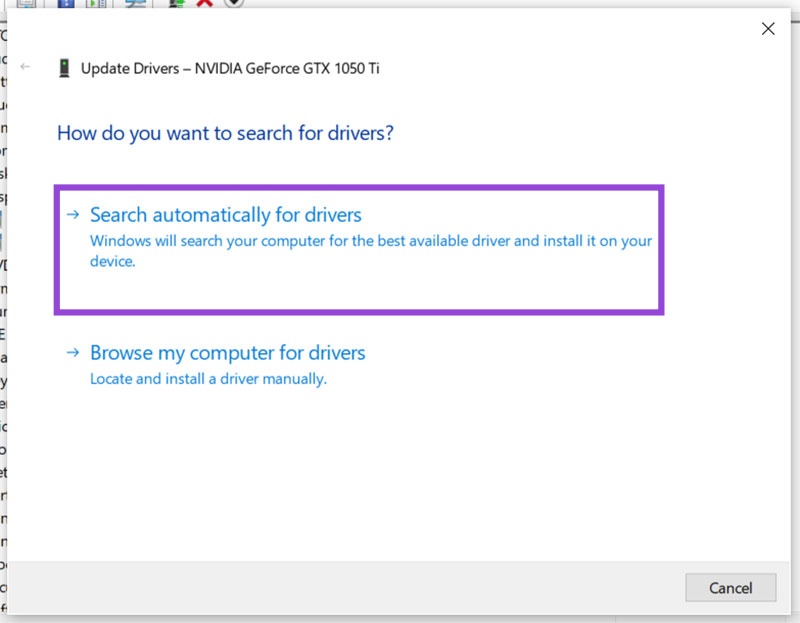Click the blue help icon in toolbar

pyautogui.click(x=66, y=3)
